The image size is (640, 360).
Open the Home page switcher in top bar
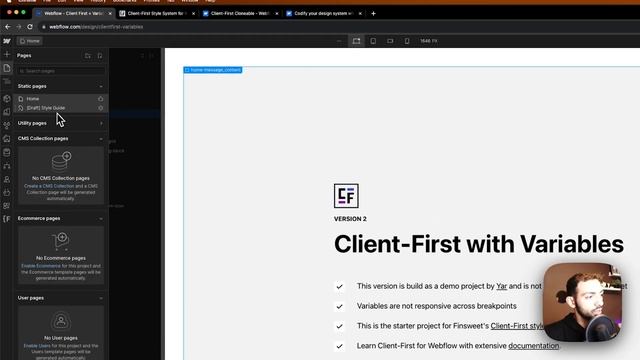(x=30, y=41)
